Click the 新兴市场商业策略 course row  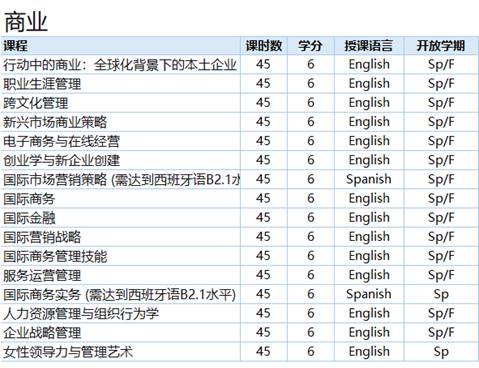point(239,122)
